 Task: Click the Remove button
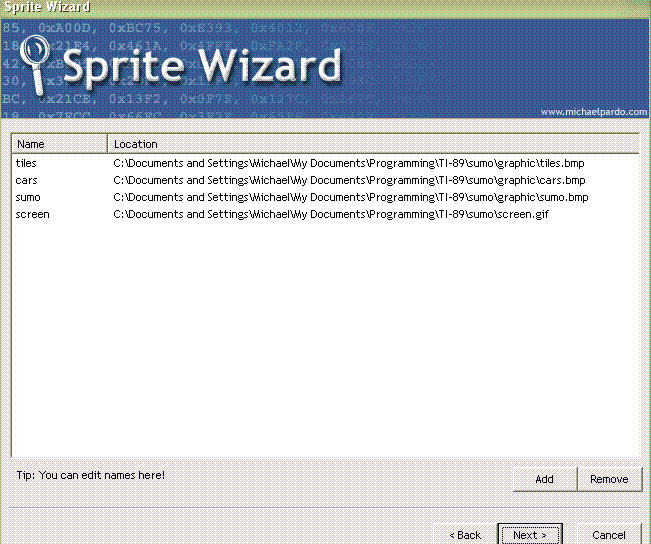(x=609, y=479)
